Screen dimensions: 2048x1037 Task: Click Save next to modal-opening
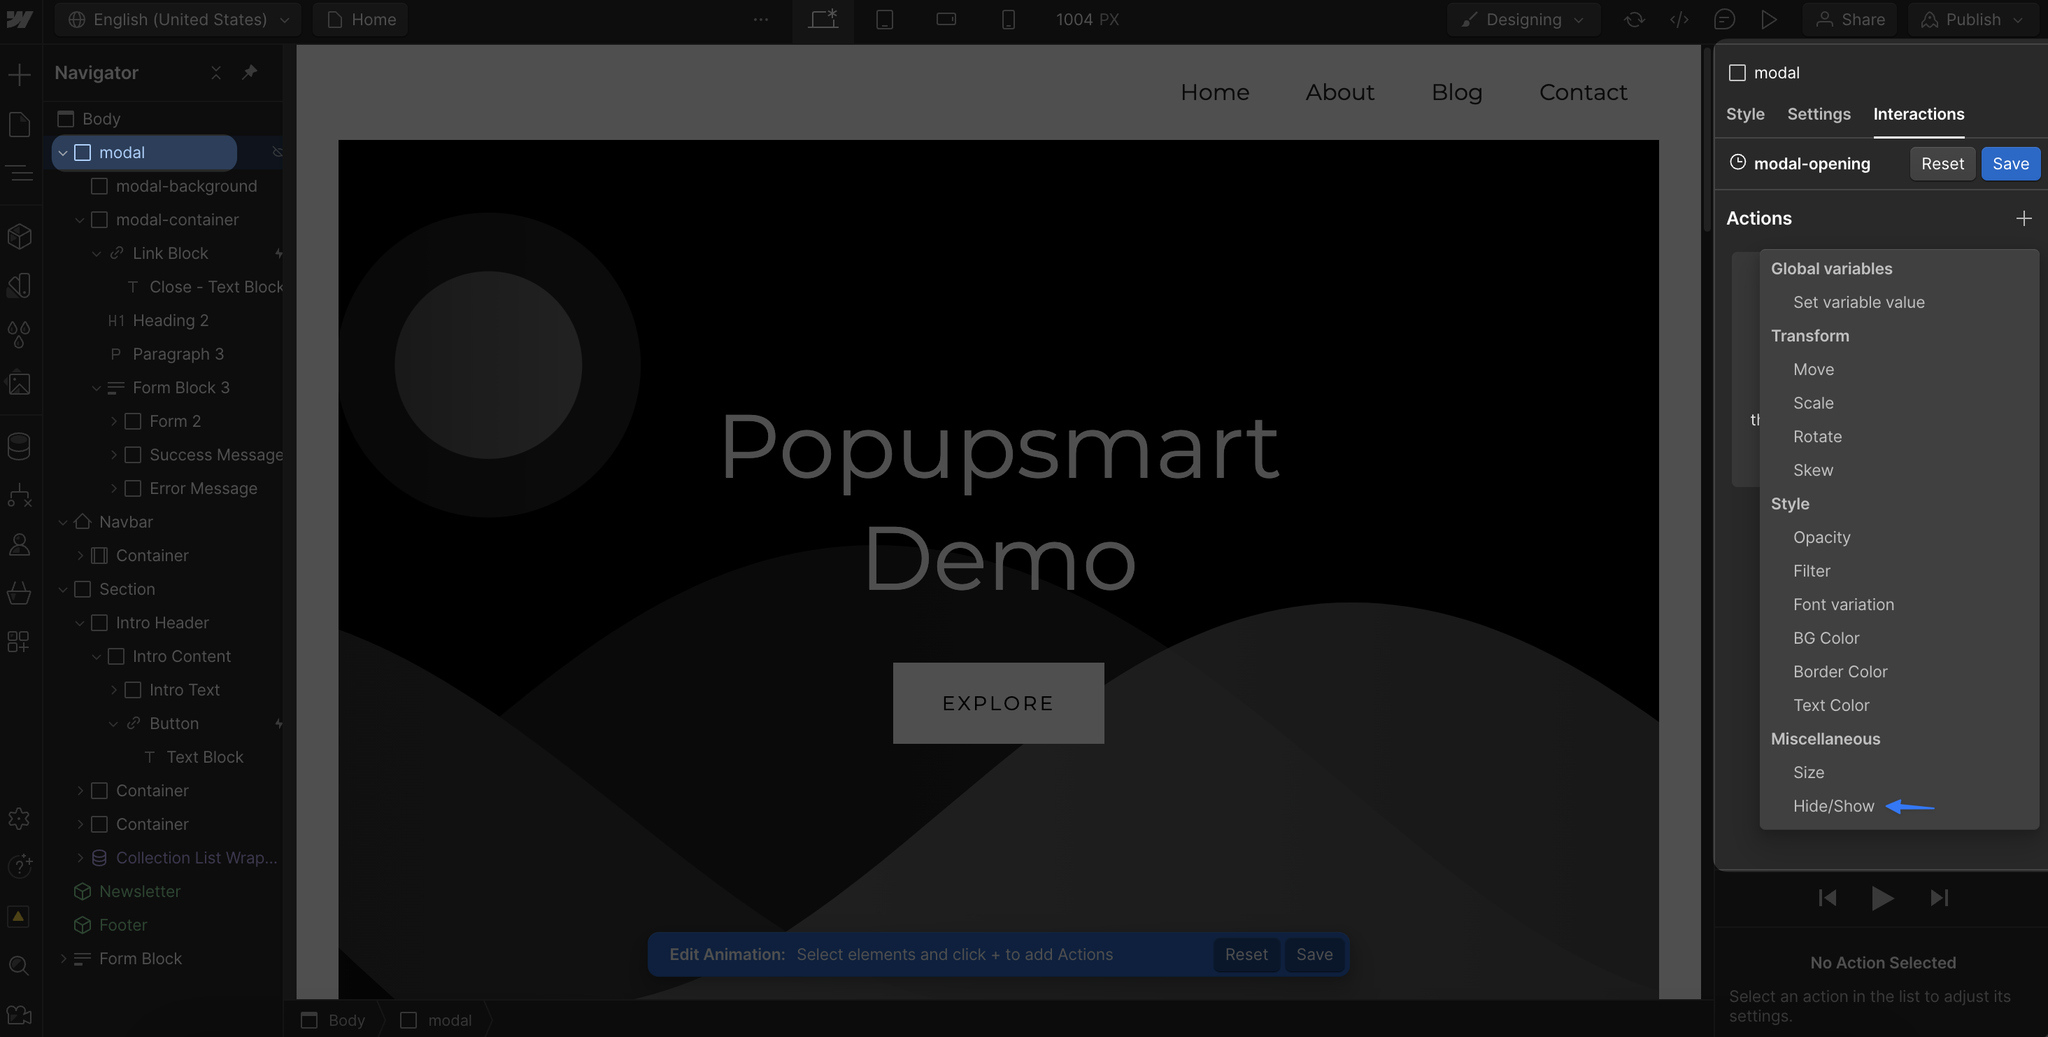pyautogui.click(x=2010, y=164)
